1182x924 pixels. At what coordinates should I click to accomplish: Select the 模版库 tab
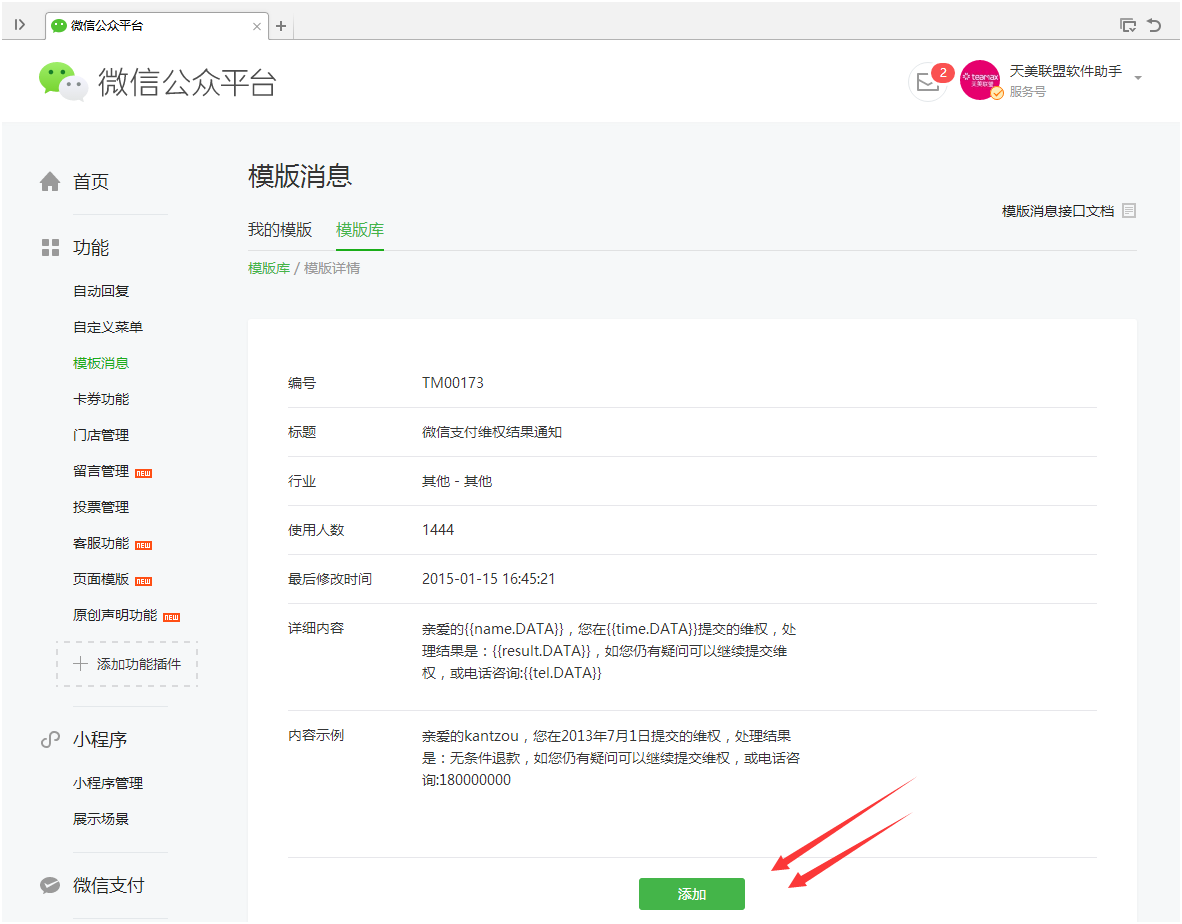pos(360,230)
